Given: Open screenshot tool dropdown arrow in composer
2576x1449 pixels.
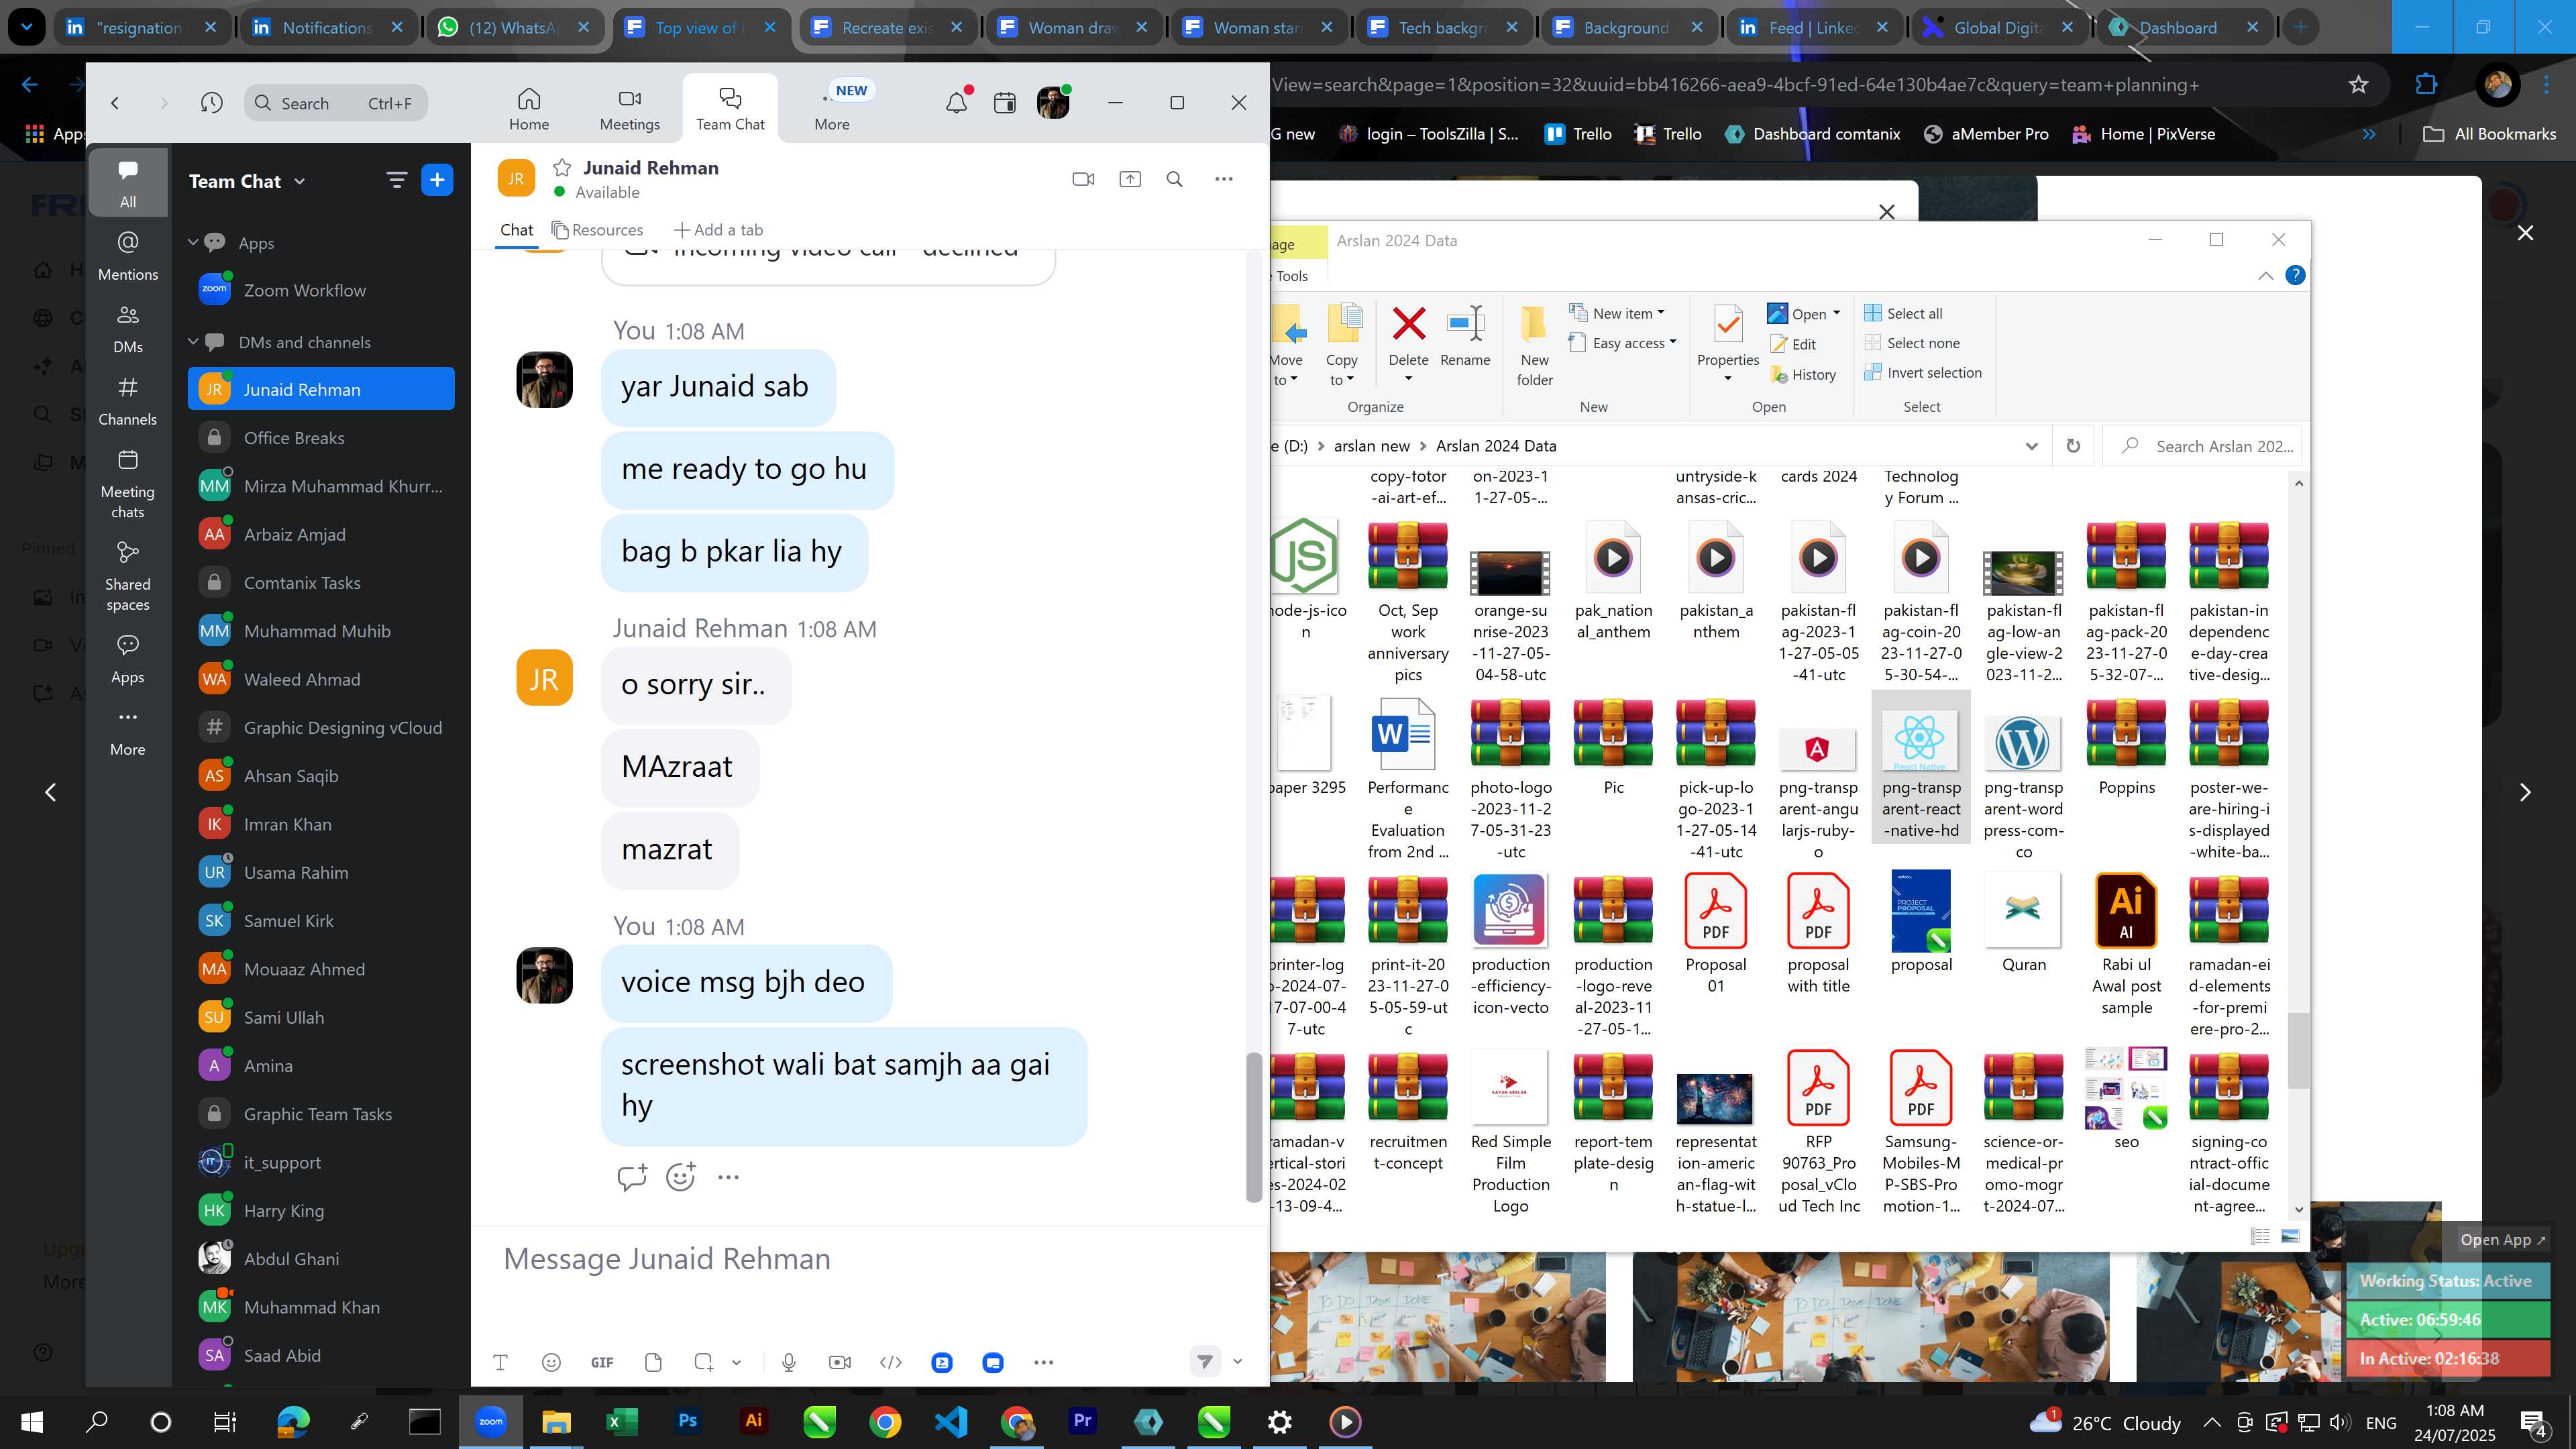Looking at the screenshot, I should (x=737, y=1362).
